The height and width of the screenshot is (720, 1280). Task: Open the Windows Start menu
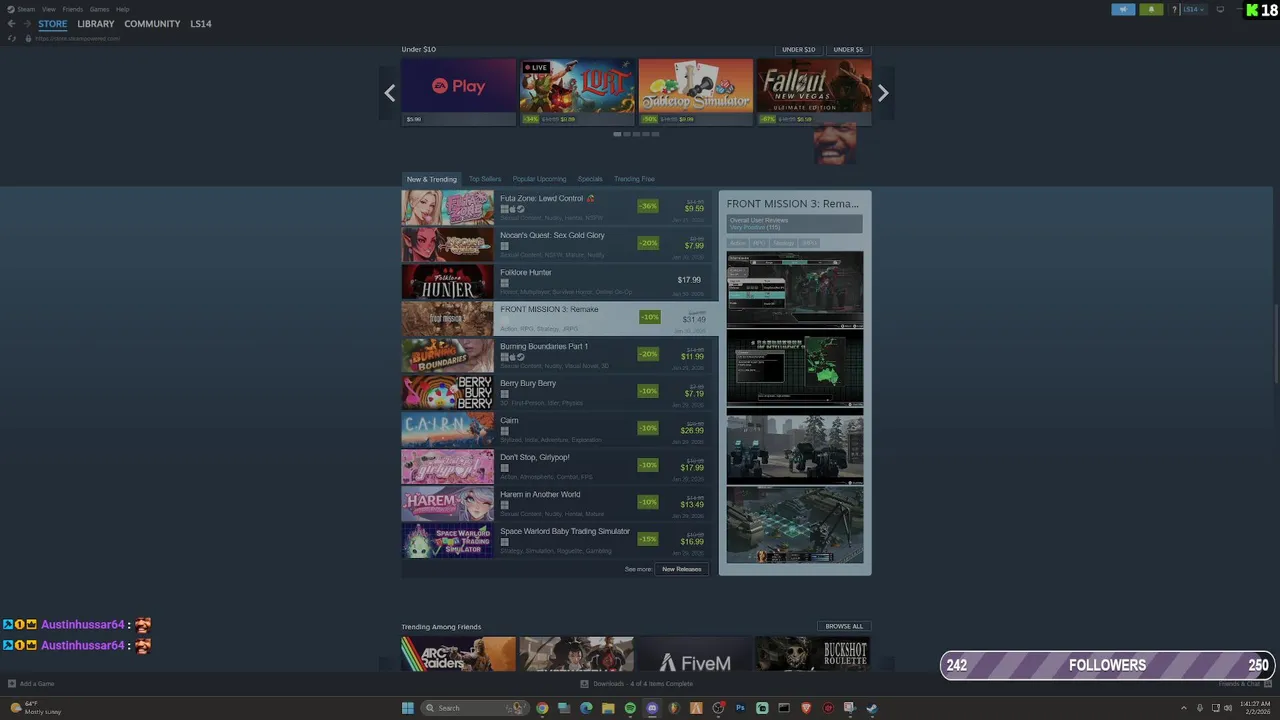click(408, 708)
